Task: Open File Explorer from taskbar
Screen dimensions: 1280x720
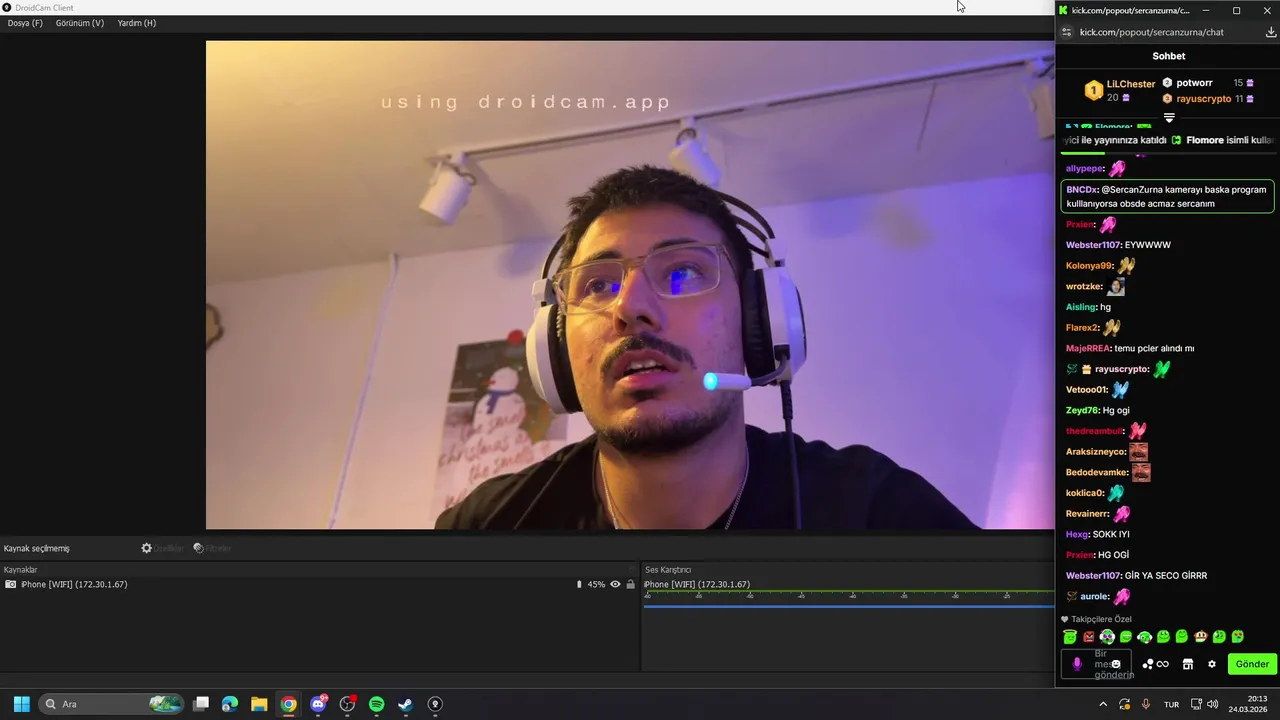Action: 259,704
